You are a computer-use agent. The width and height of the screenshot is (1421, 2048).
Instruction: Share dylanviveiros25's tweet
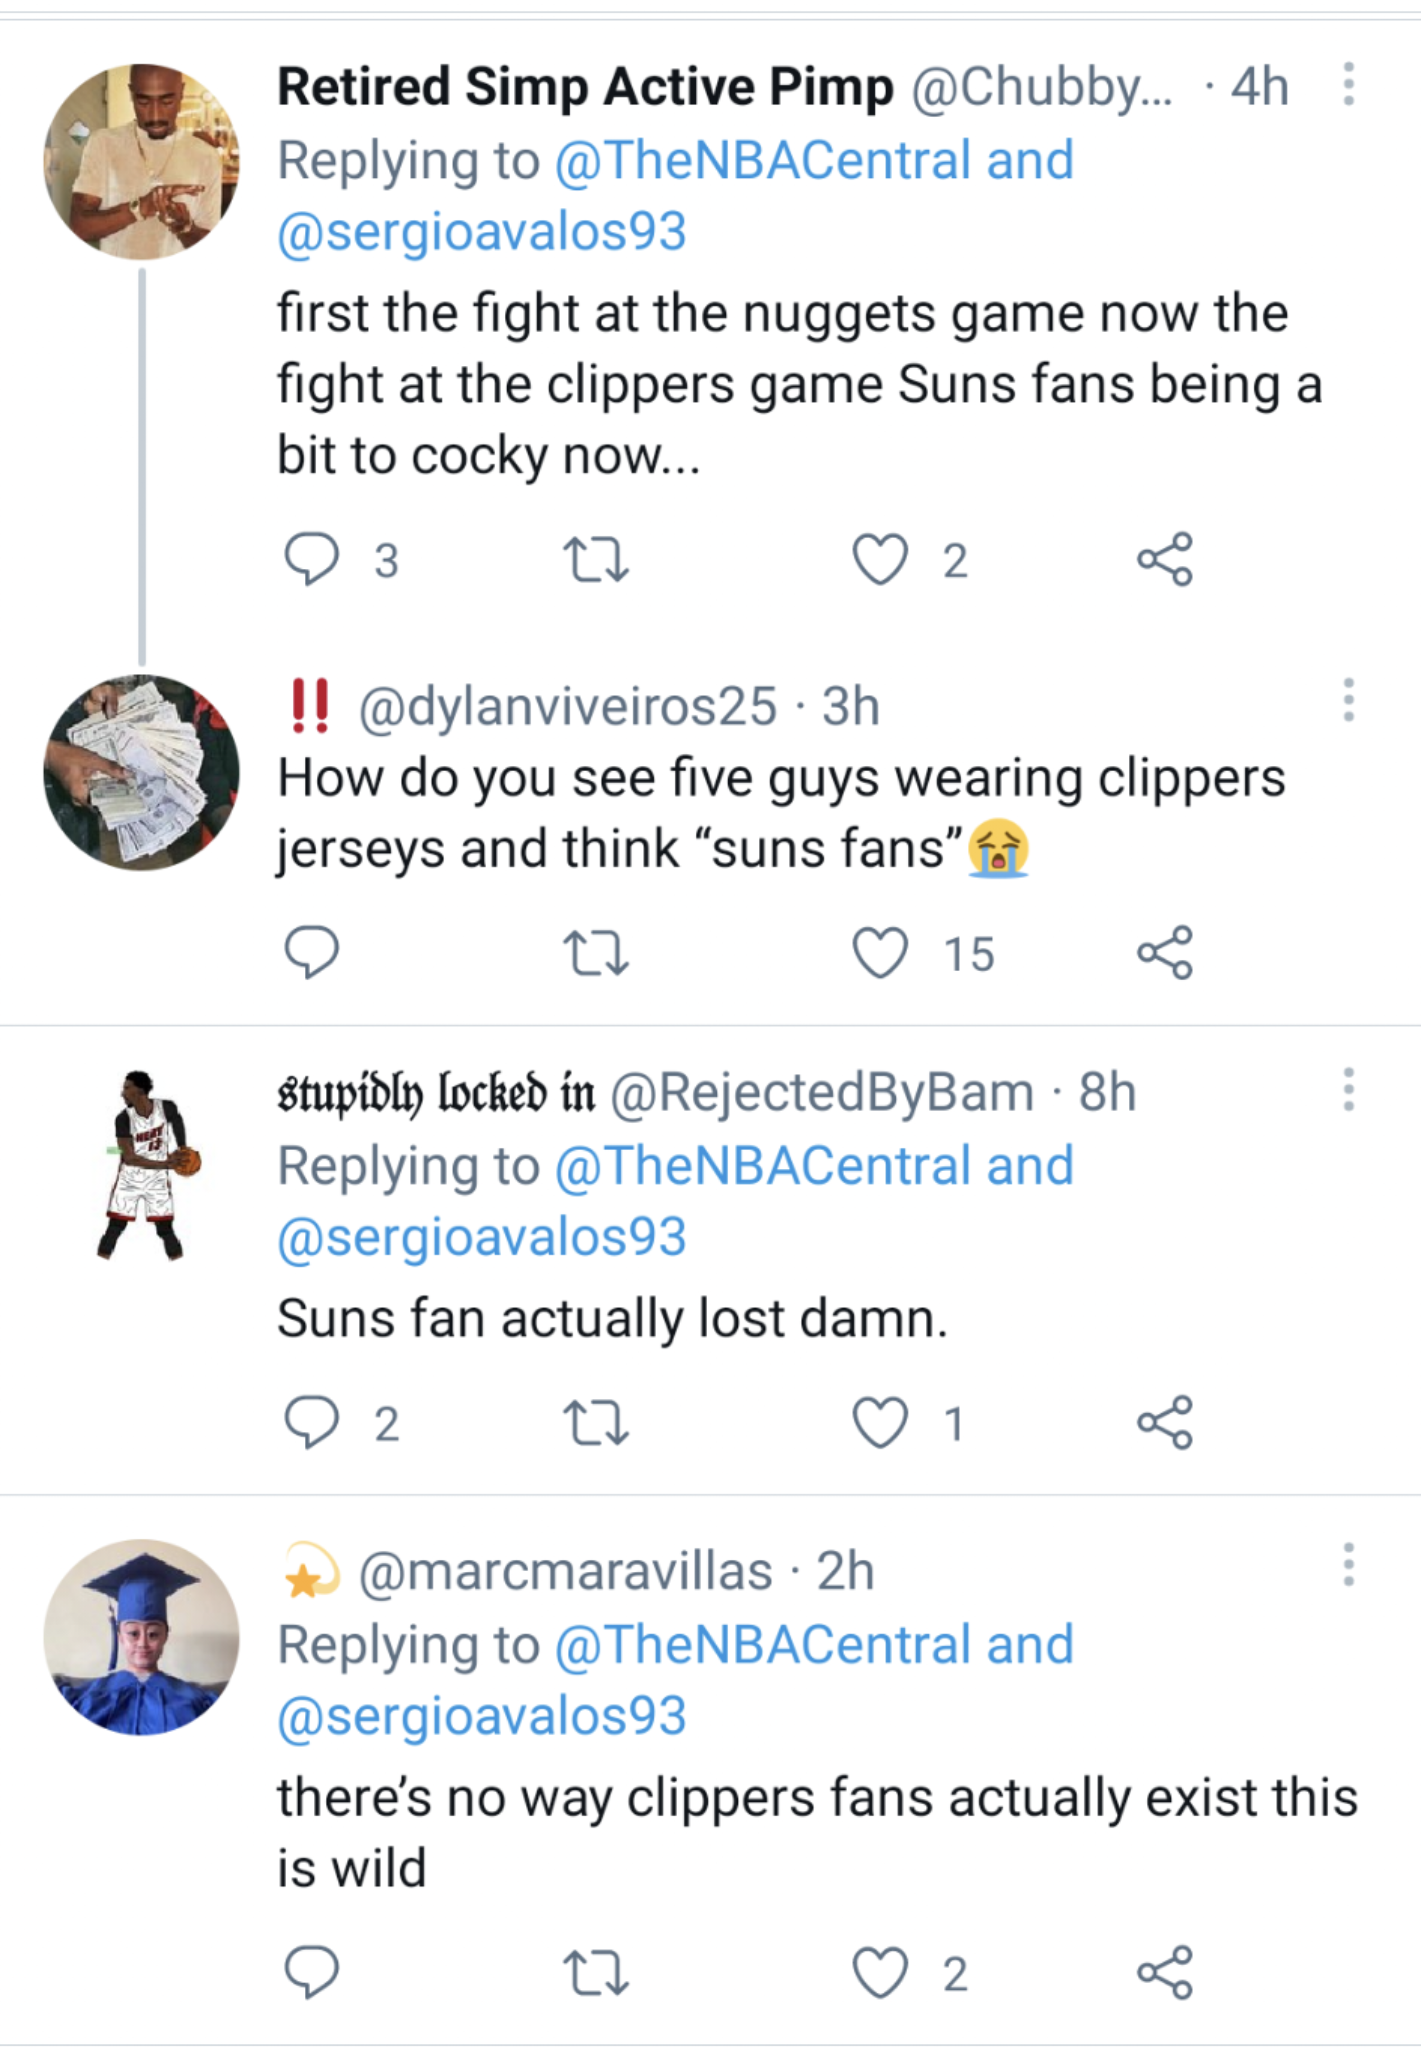(x=1165, y=952)
